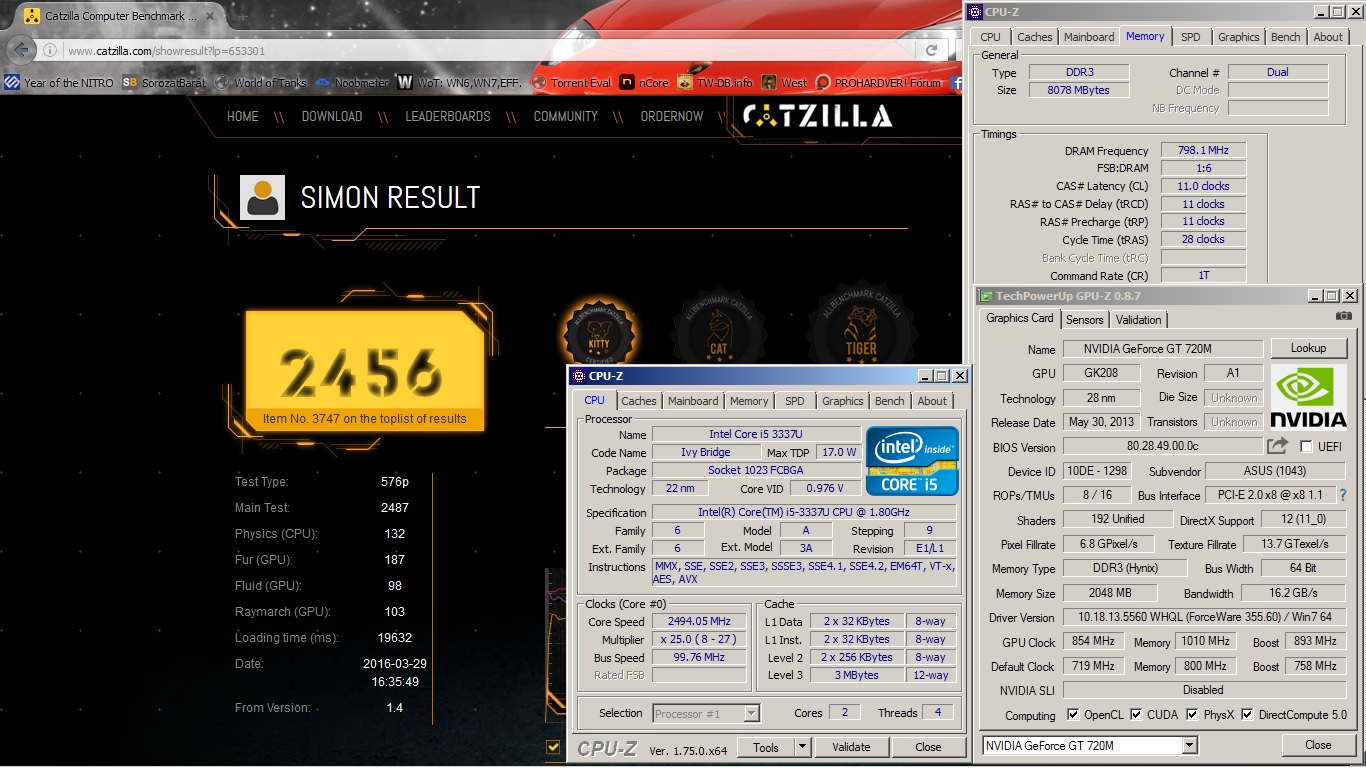Open the PROHARDVER! Fórum bookmark
The image size is (1366, 768).
point(879,83)
